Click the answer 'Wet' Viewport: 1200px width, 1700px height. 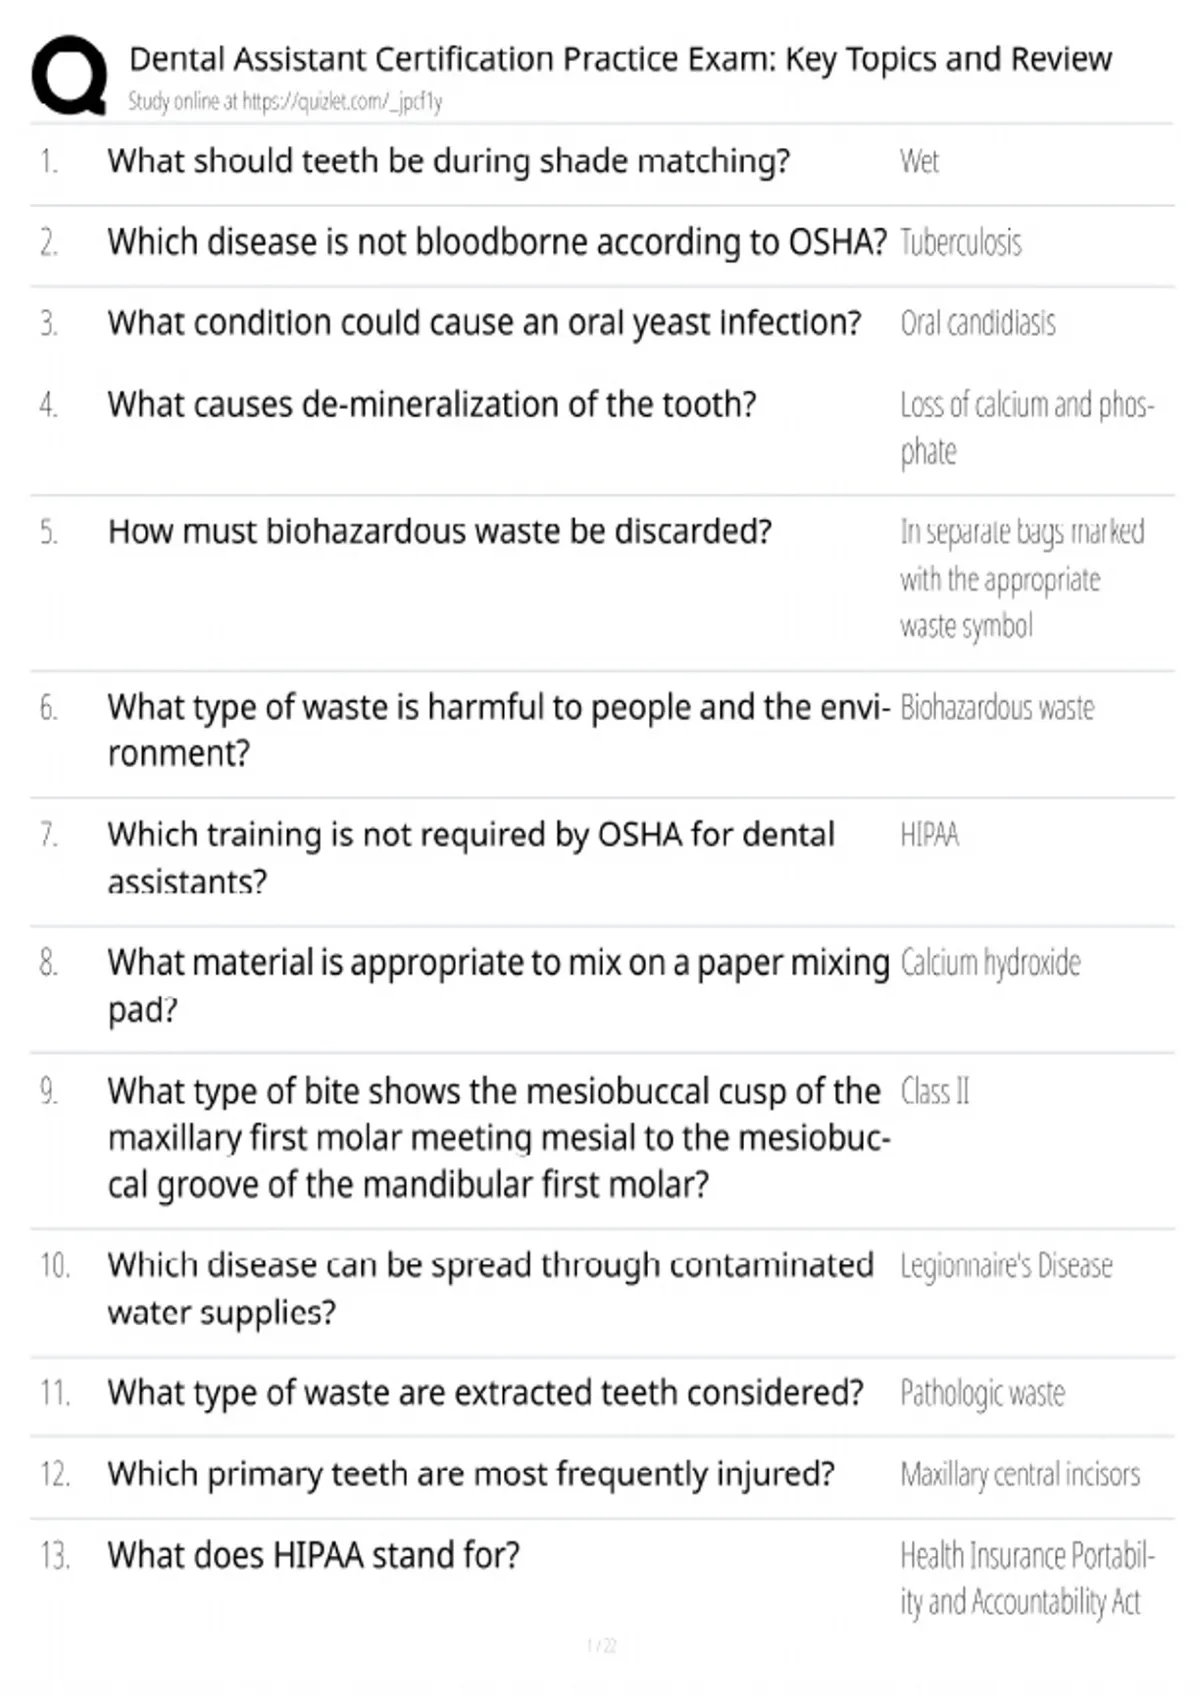click(919, 161)
